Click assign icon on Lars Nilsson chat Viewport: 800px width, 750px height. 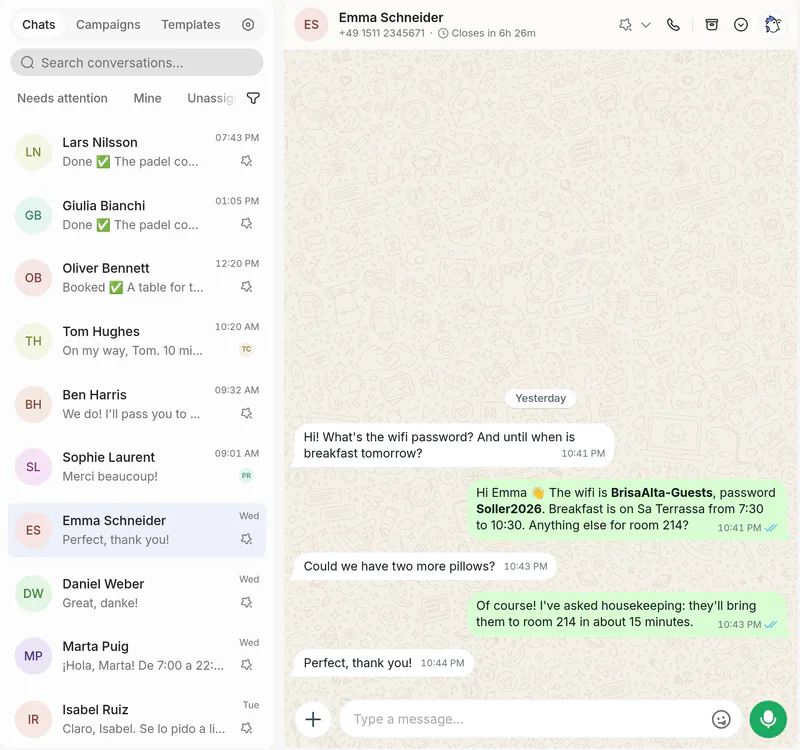246,161
